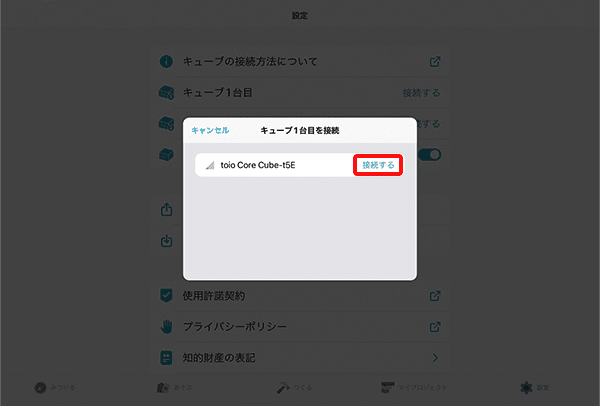The height and width of the screenshot is (406, 600).
Task: Switch to the あそぶ tab
Action: (174, 388)
